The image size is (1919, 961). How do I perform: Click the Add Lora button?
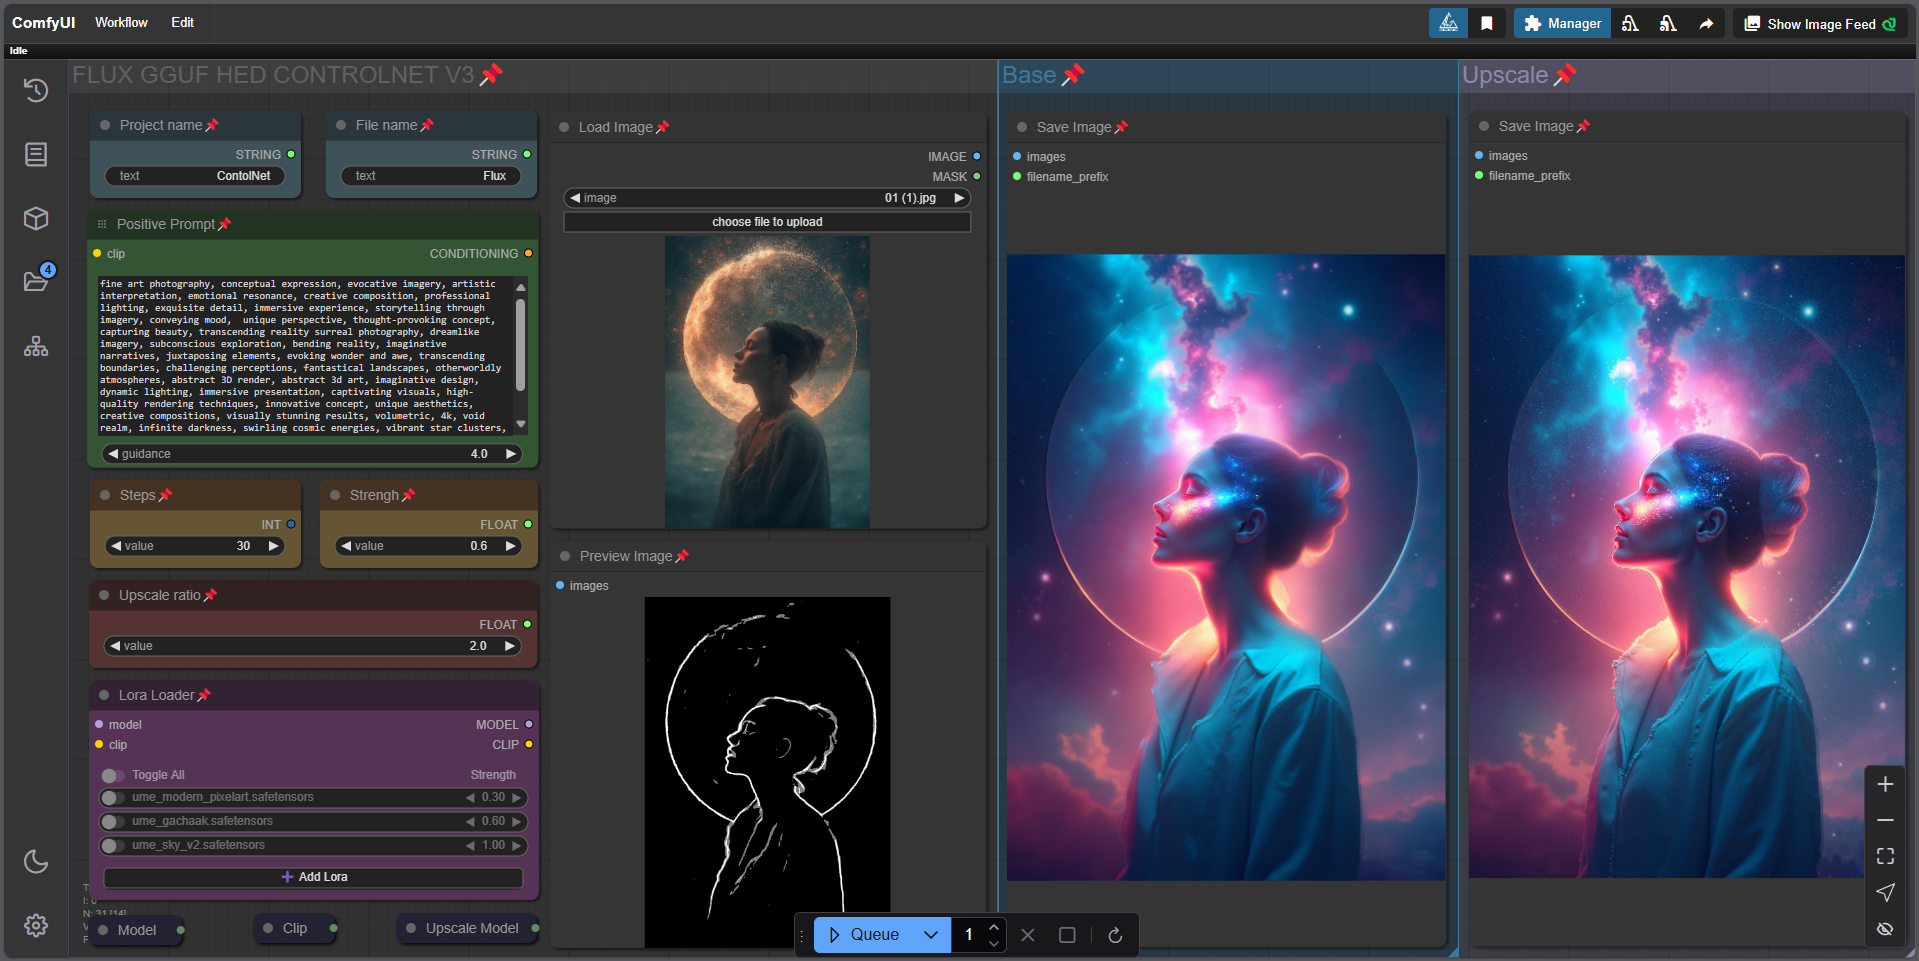(314, 877)
